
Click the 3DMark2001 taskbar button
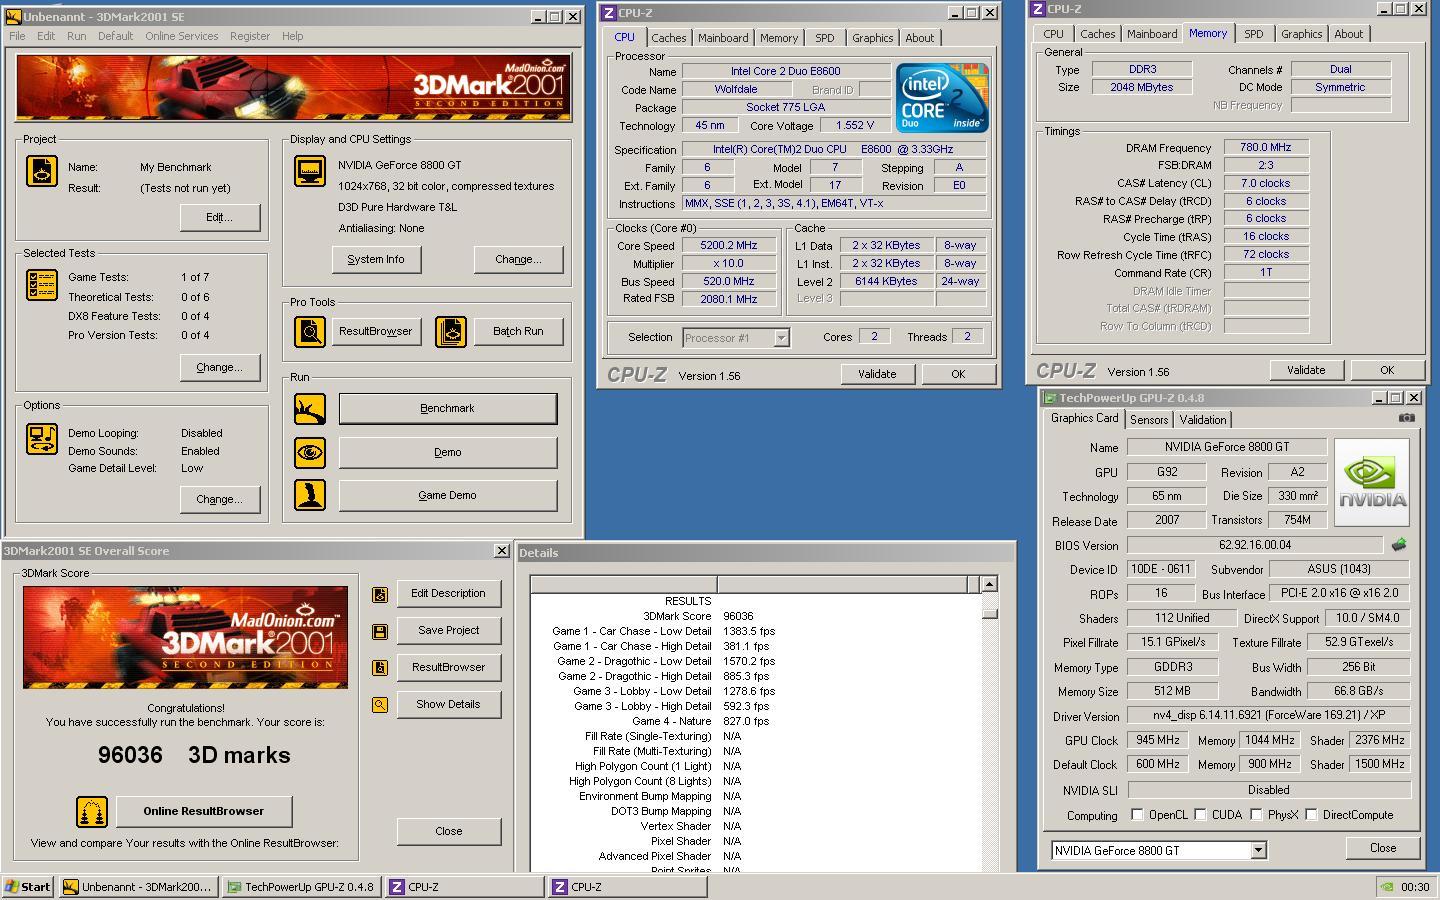138,886
